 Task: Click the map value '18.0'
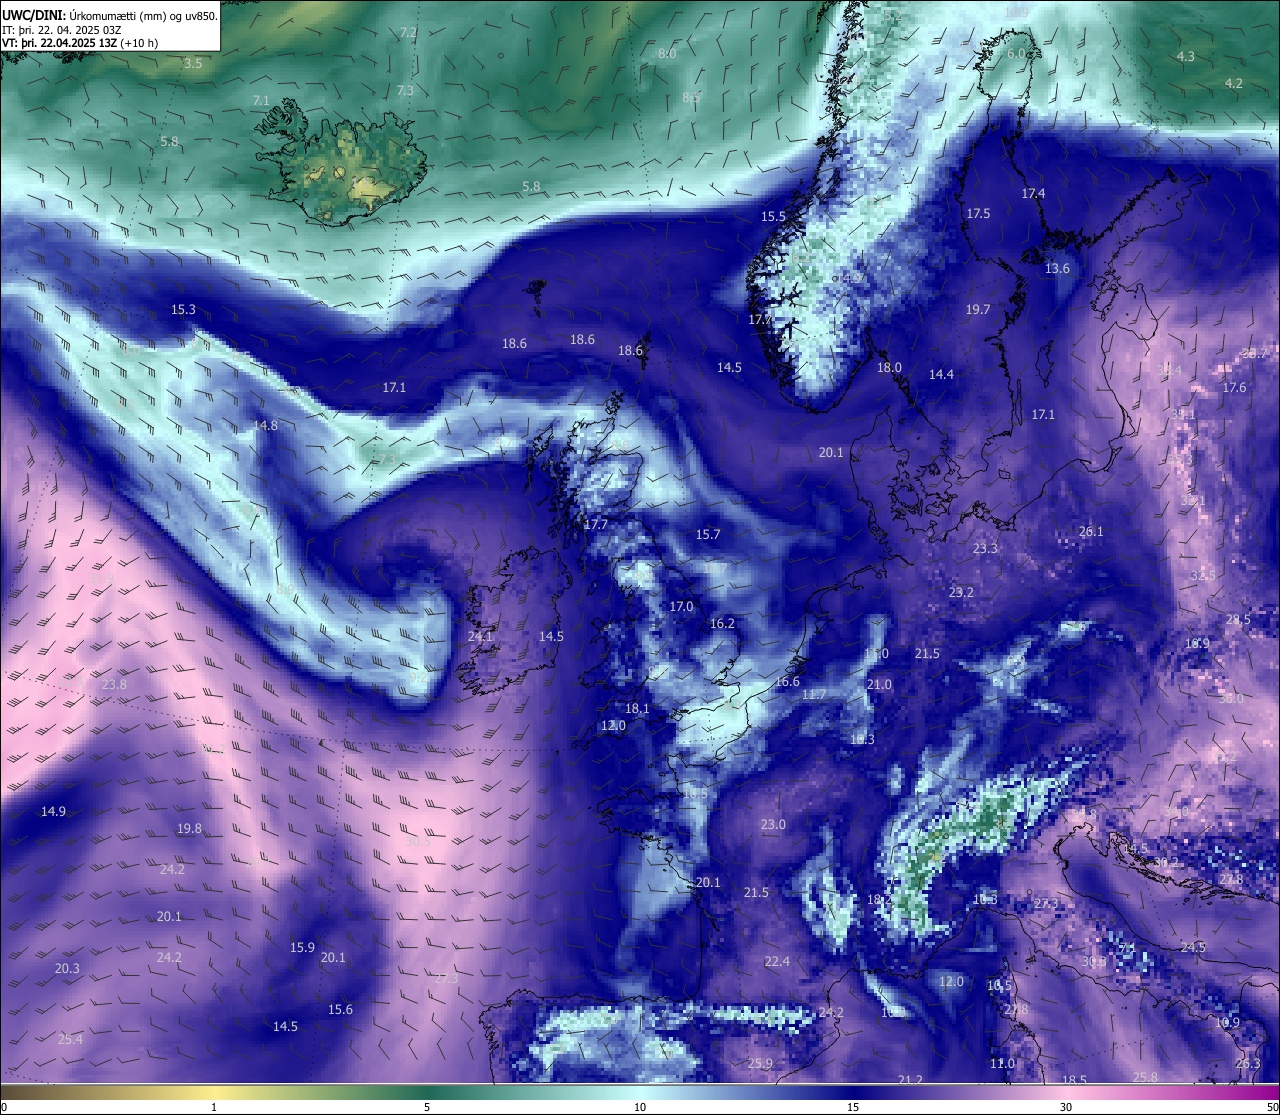[889, 367]
